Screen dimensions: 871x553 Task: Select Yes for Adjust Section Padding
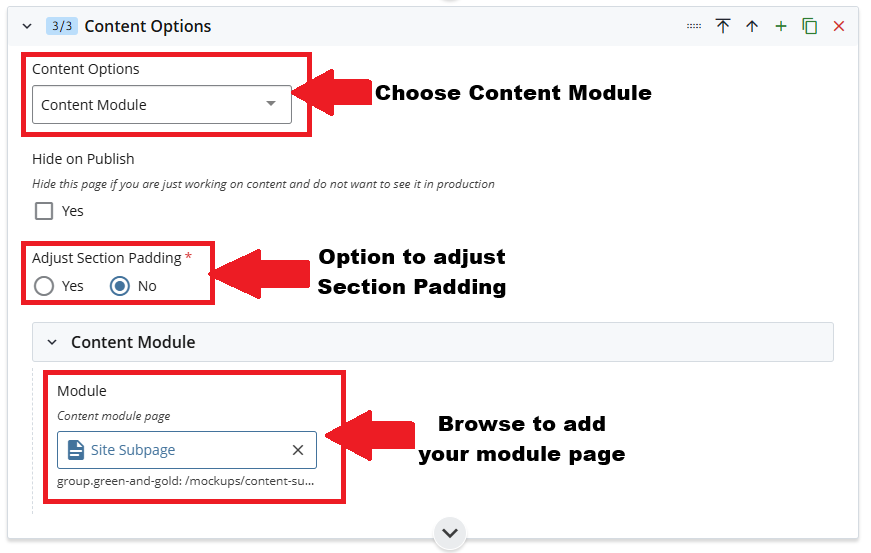(44, 286)
